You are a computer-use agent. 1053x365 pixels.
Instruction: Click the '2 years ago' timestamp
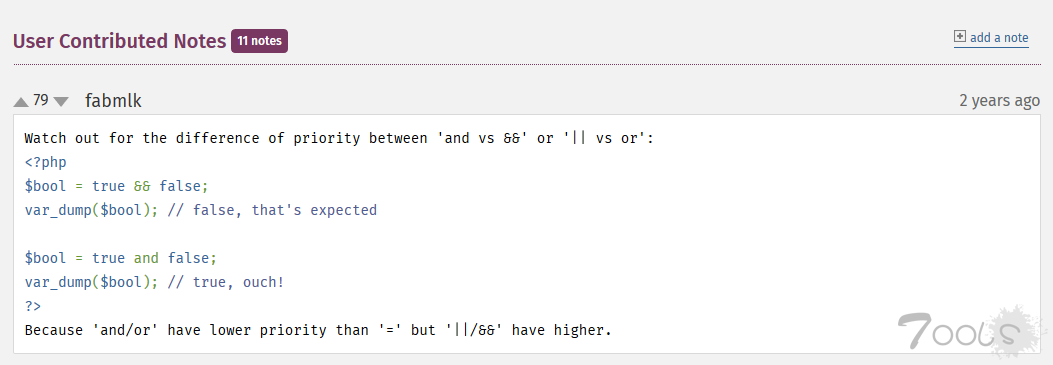pyautogui.click(x=999, y=101)
